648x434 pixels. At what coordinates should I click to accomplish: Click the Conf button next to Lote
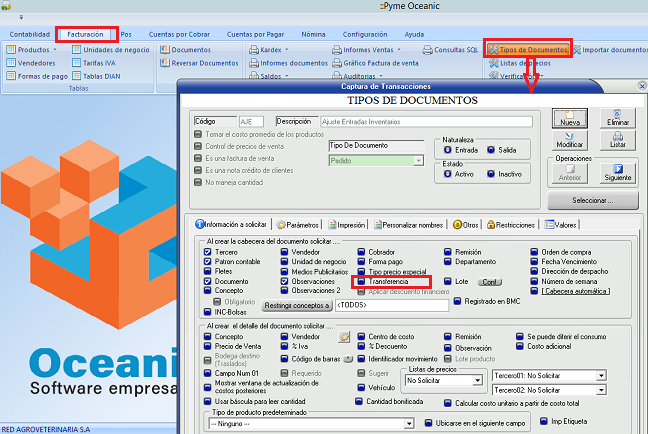[x=489, y=282]
